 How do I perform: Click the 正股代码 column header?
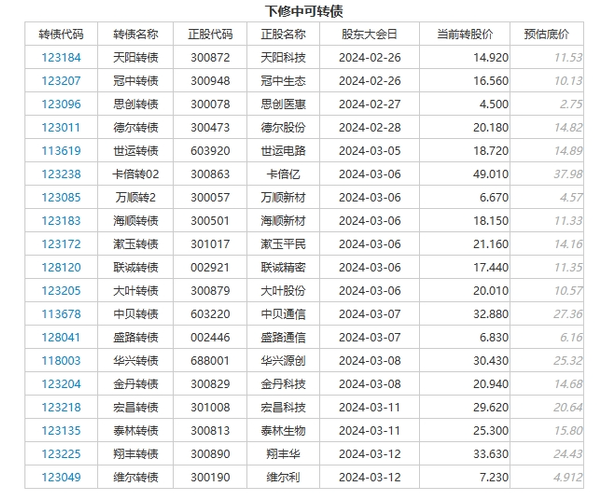tap(210, 34)
